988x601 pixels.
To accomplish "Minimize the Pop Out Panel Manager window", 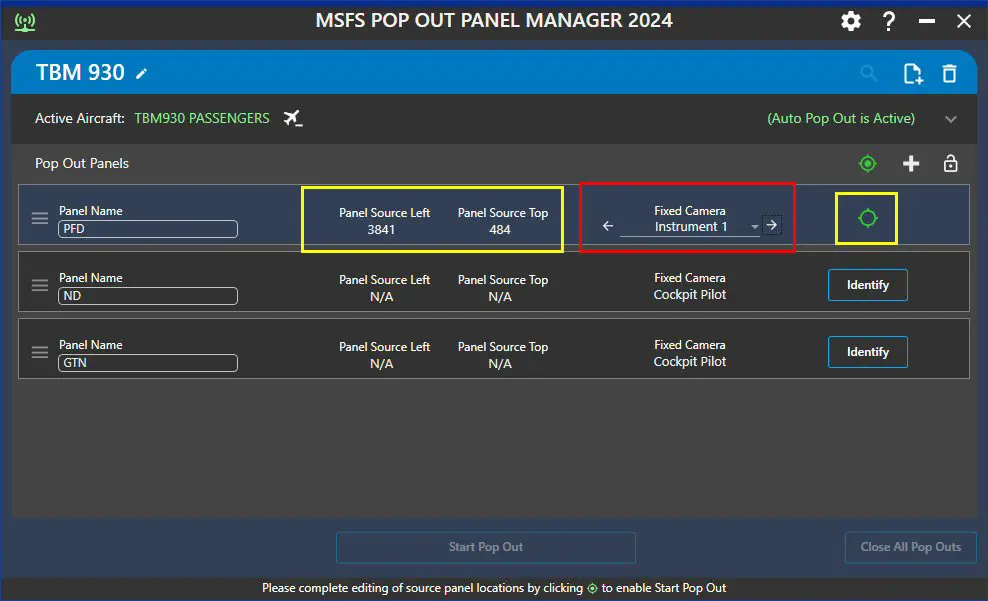I will coord(926,21).
